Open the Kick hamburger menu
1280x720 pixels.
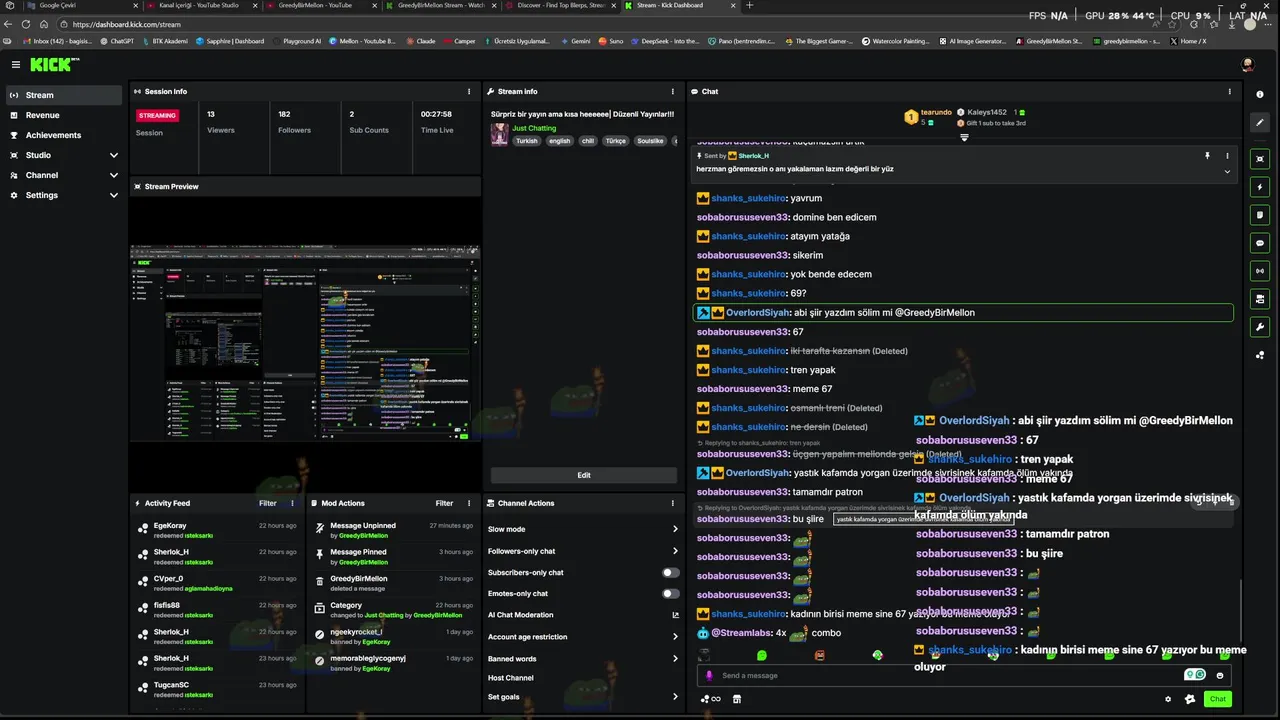pos(16,64)
